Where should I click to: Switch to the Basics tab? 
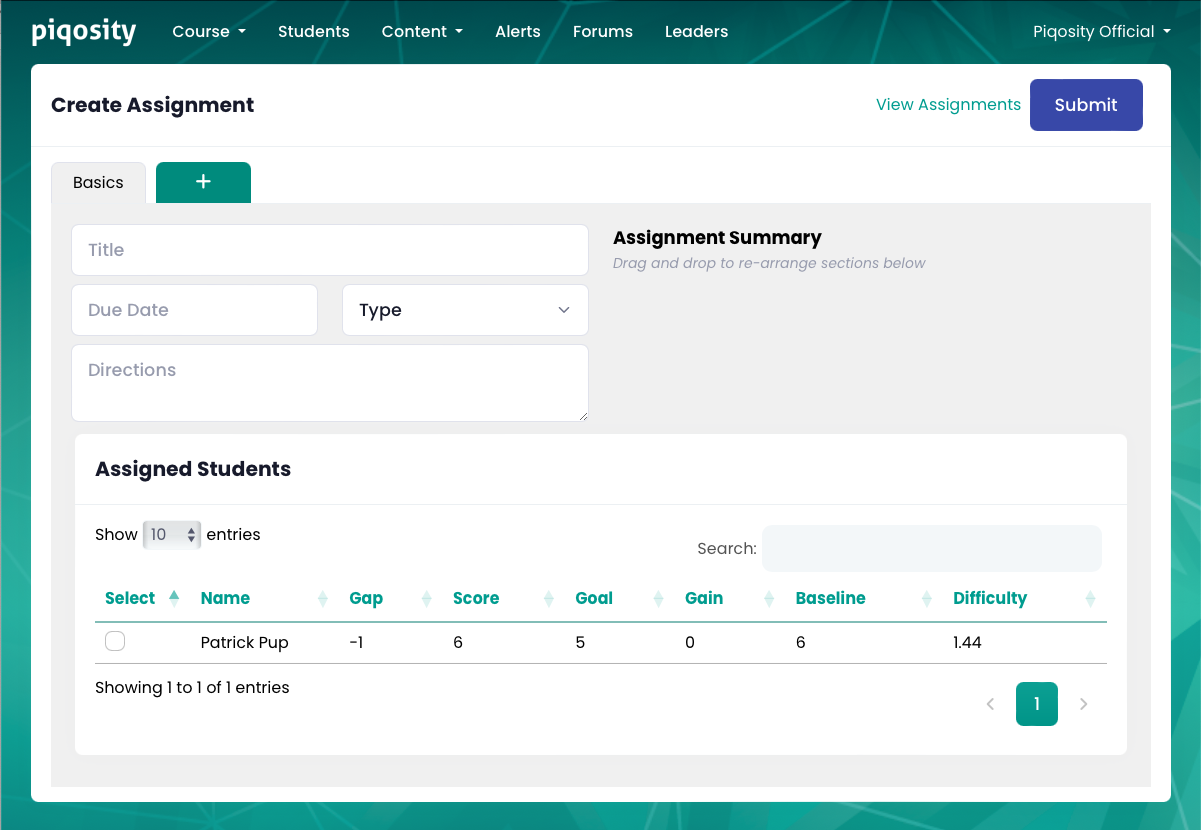(x=98, y=183)
